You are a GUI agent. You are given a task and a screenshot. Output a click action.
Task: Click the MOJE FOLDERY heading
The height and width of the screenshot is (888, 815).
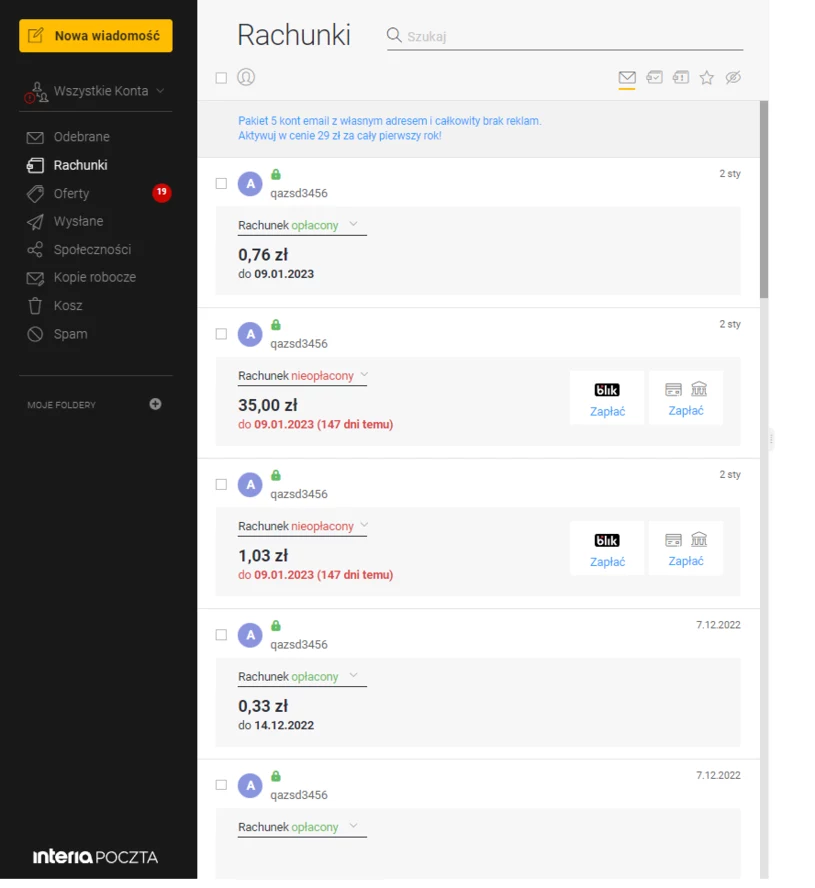62,405
